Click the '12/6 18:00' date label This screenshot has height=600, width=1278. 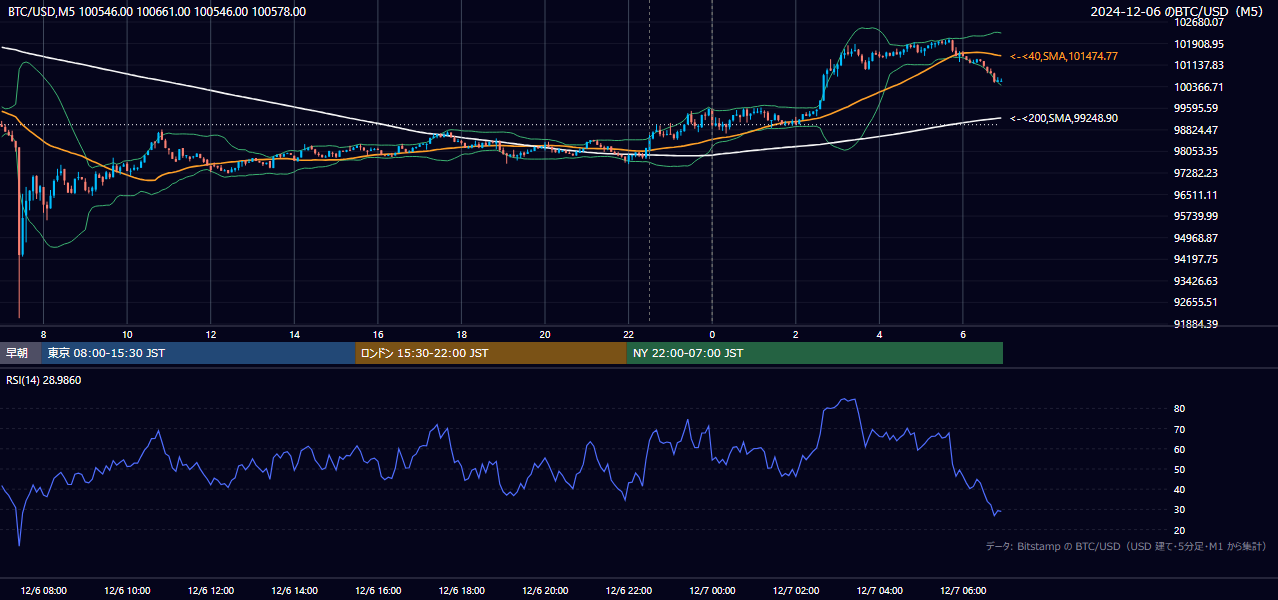pyautogui.click(x=461, y=591)
